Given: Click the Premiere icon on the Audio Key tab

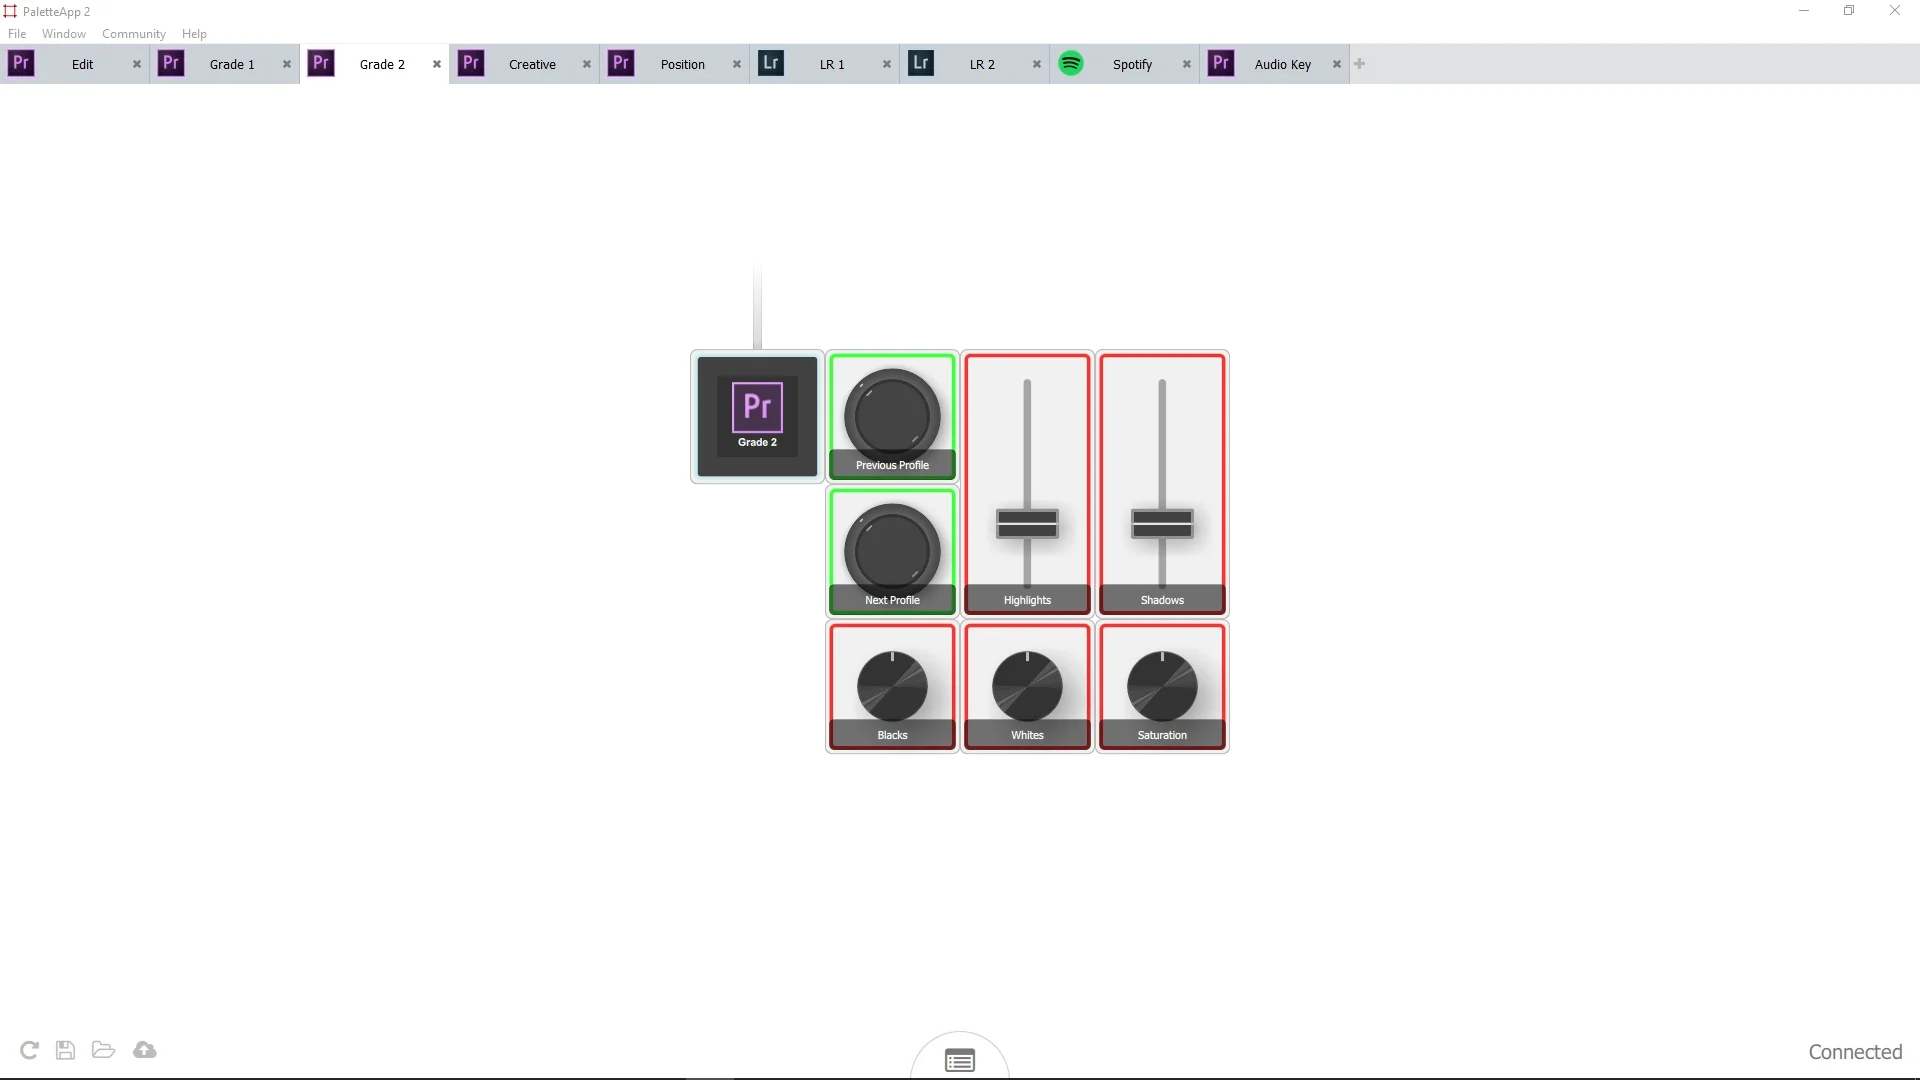Looking at the screenshot, I should coord(1221,63).
